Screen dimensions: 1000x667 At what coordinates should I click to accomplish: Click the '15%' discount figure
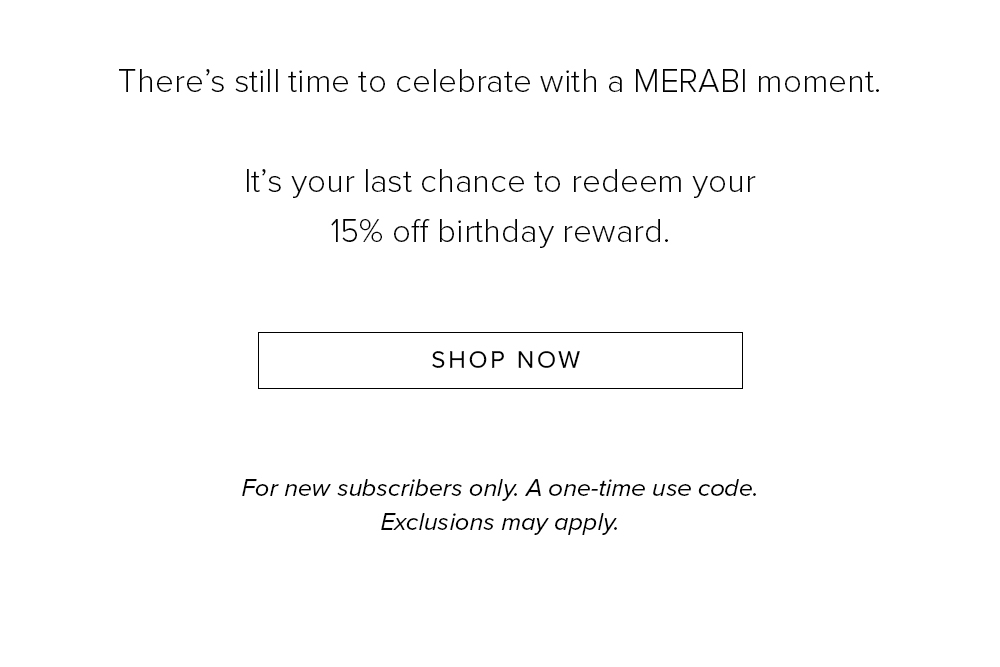click(x=357, y=231)
